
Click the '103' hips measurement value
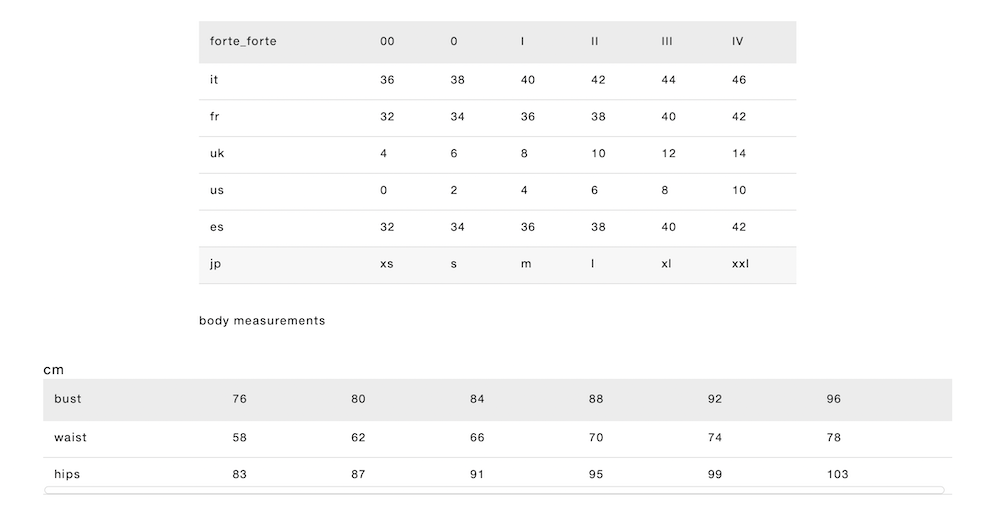click(837, 474)
